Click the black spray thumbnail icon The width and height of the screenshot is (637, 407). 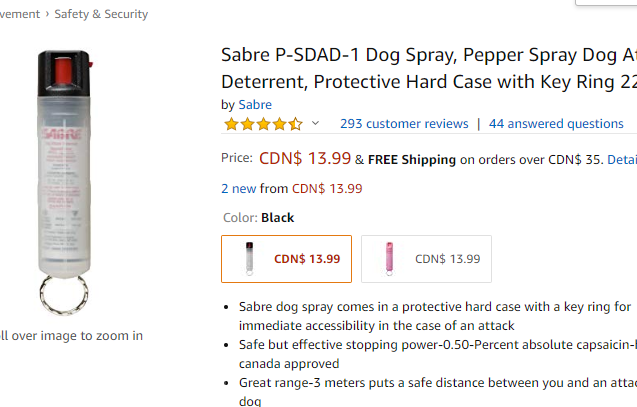248,259
